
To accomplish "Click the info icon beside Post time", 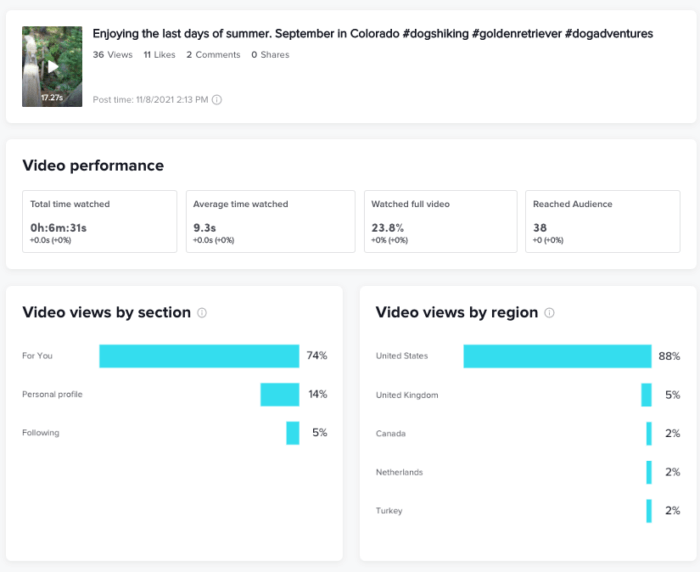I will tap(217, 100).
